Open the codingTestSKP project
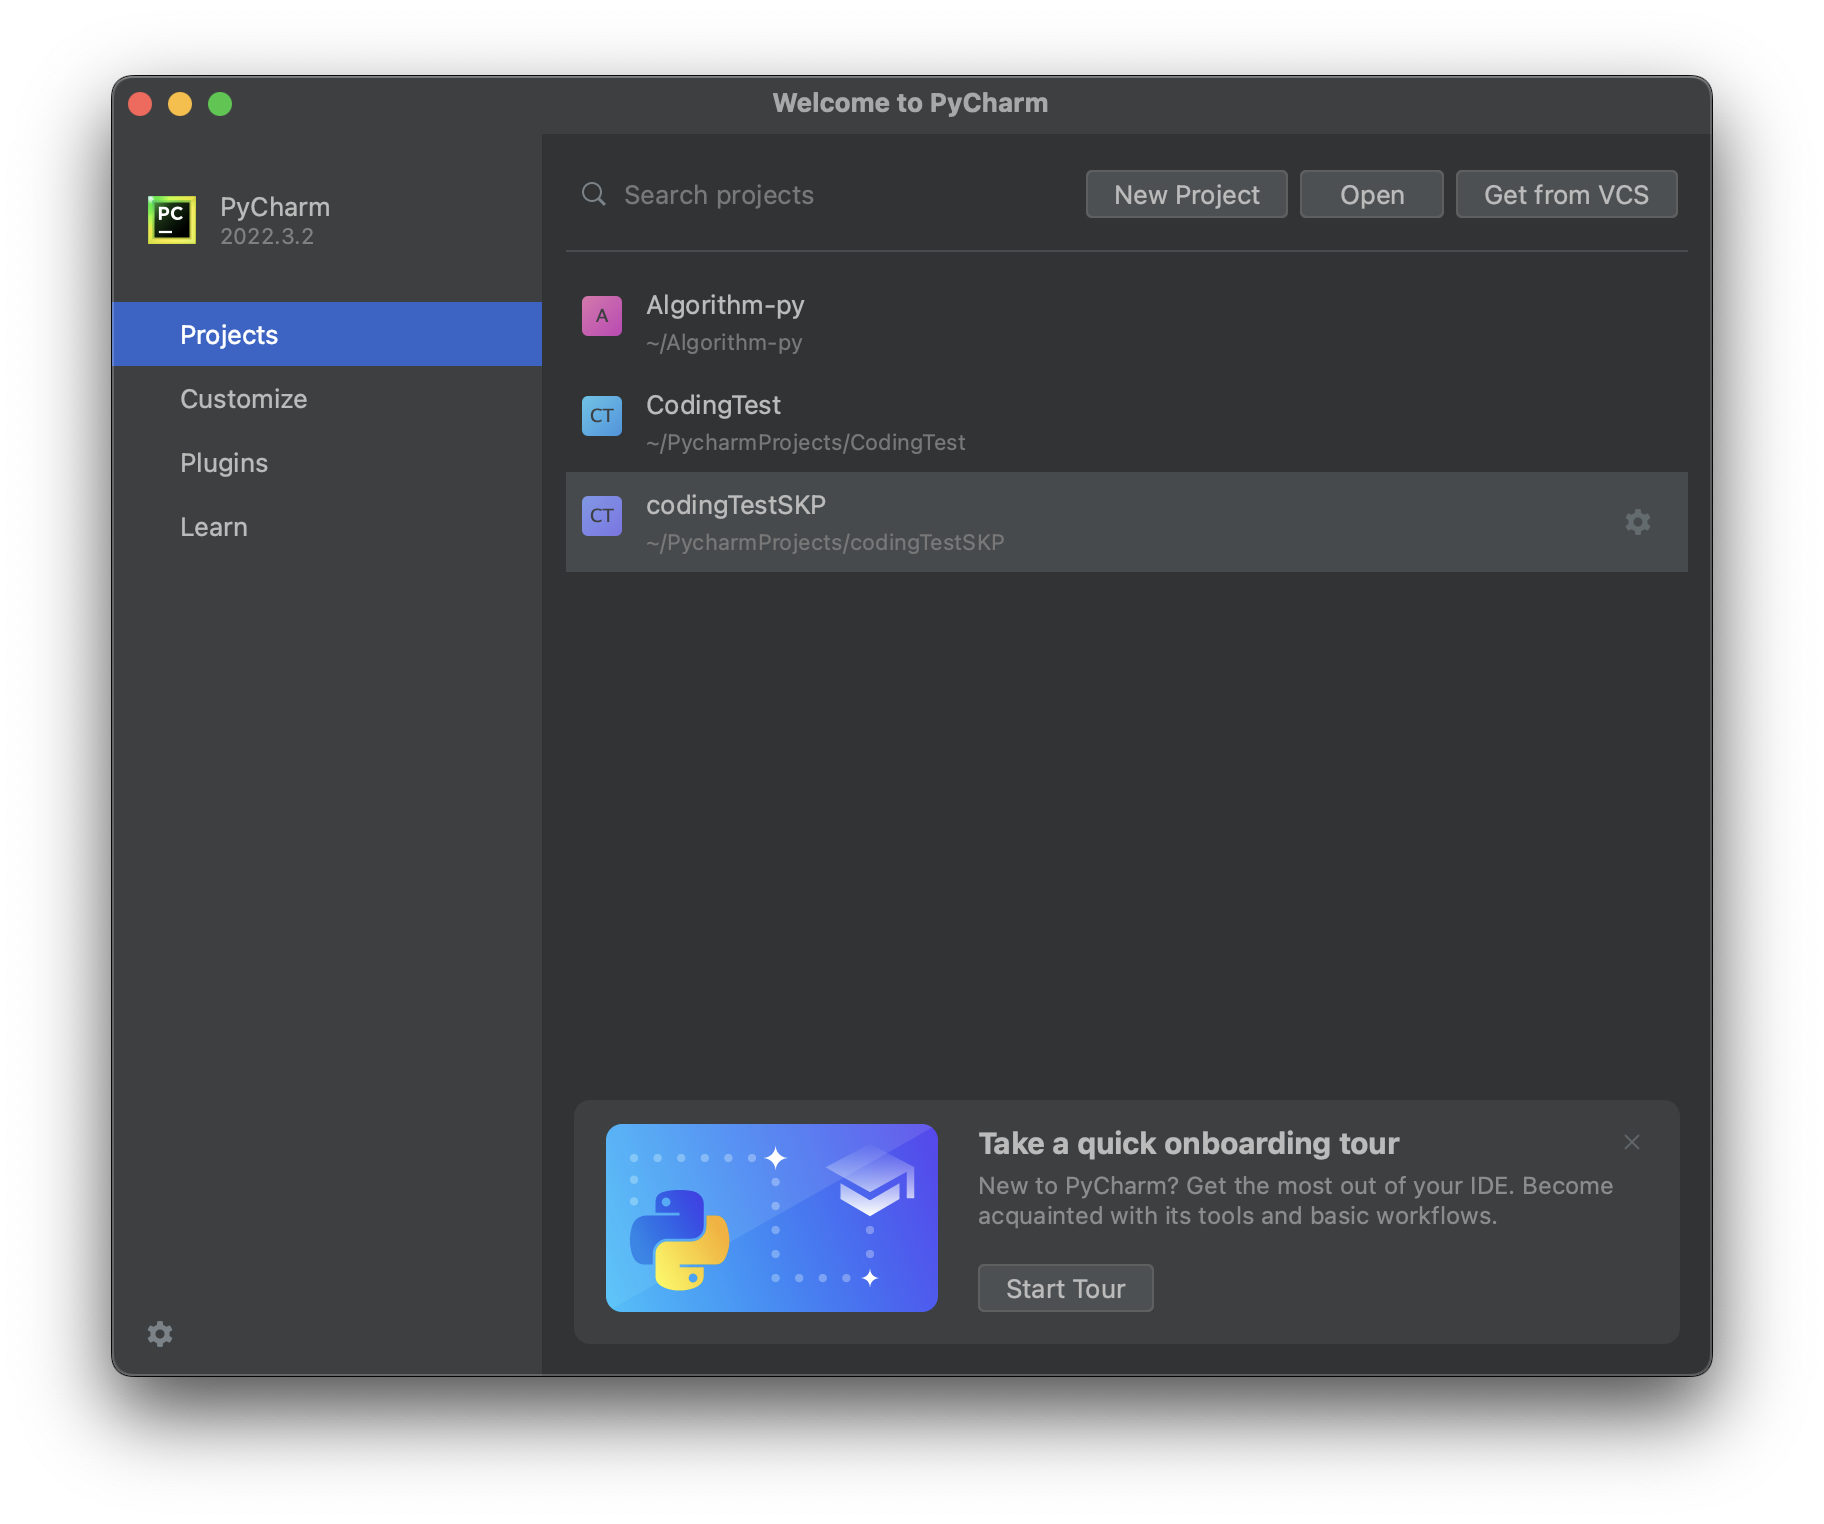This screenshot has height=1524, width=1824. click(x=1127, y=522)
